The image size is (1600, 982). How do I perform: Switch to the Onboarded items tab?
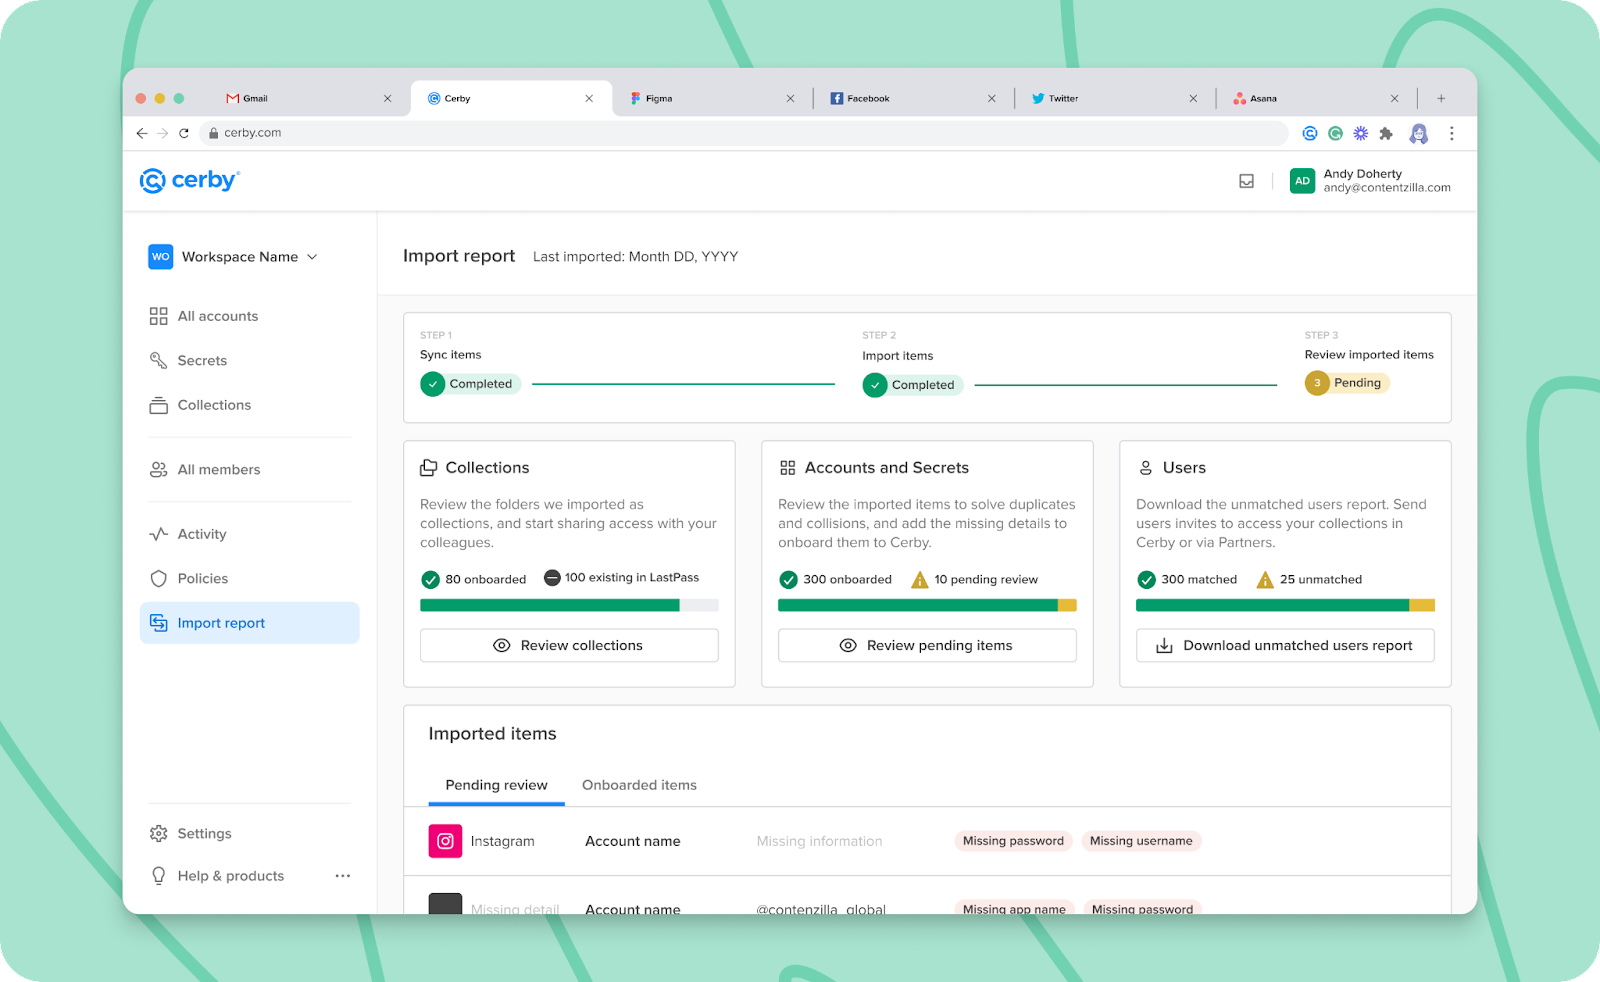pyautogui.click(x=639, y=784)
